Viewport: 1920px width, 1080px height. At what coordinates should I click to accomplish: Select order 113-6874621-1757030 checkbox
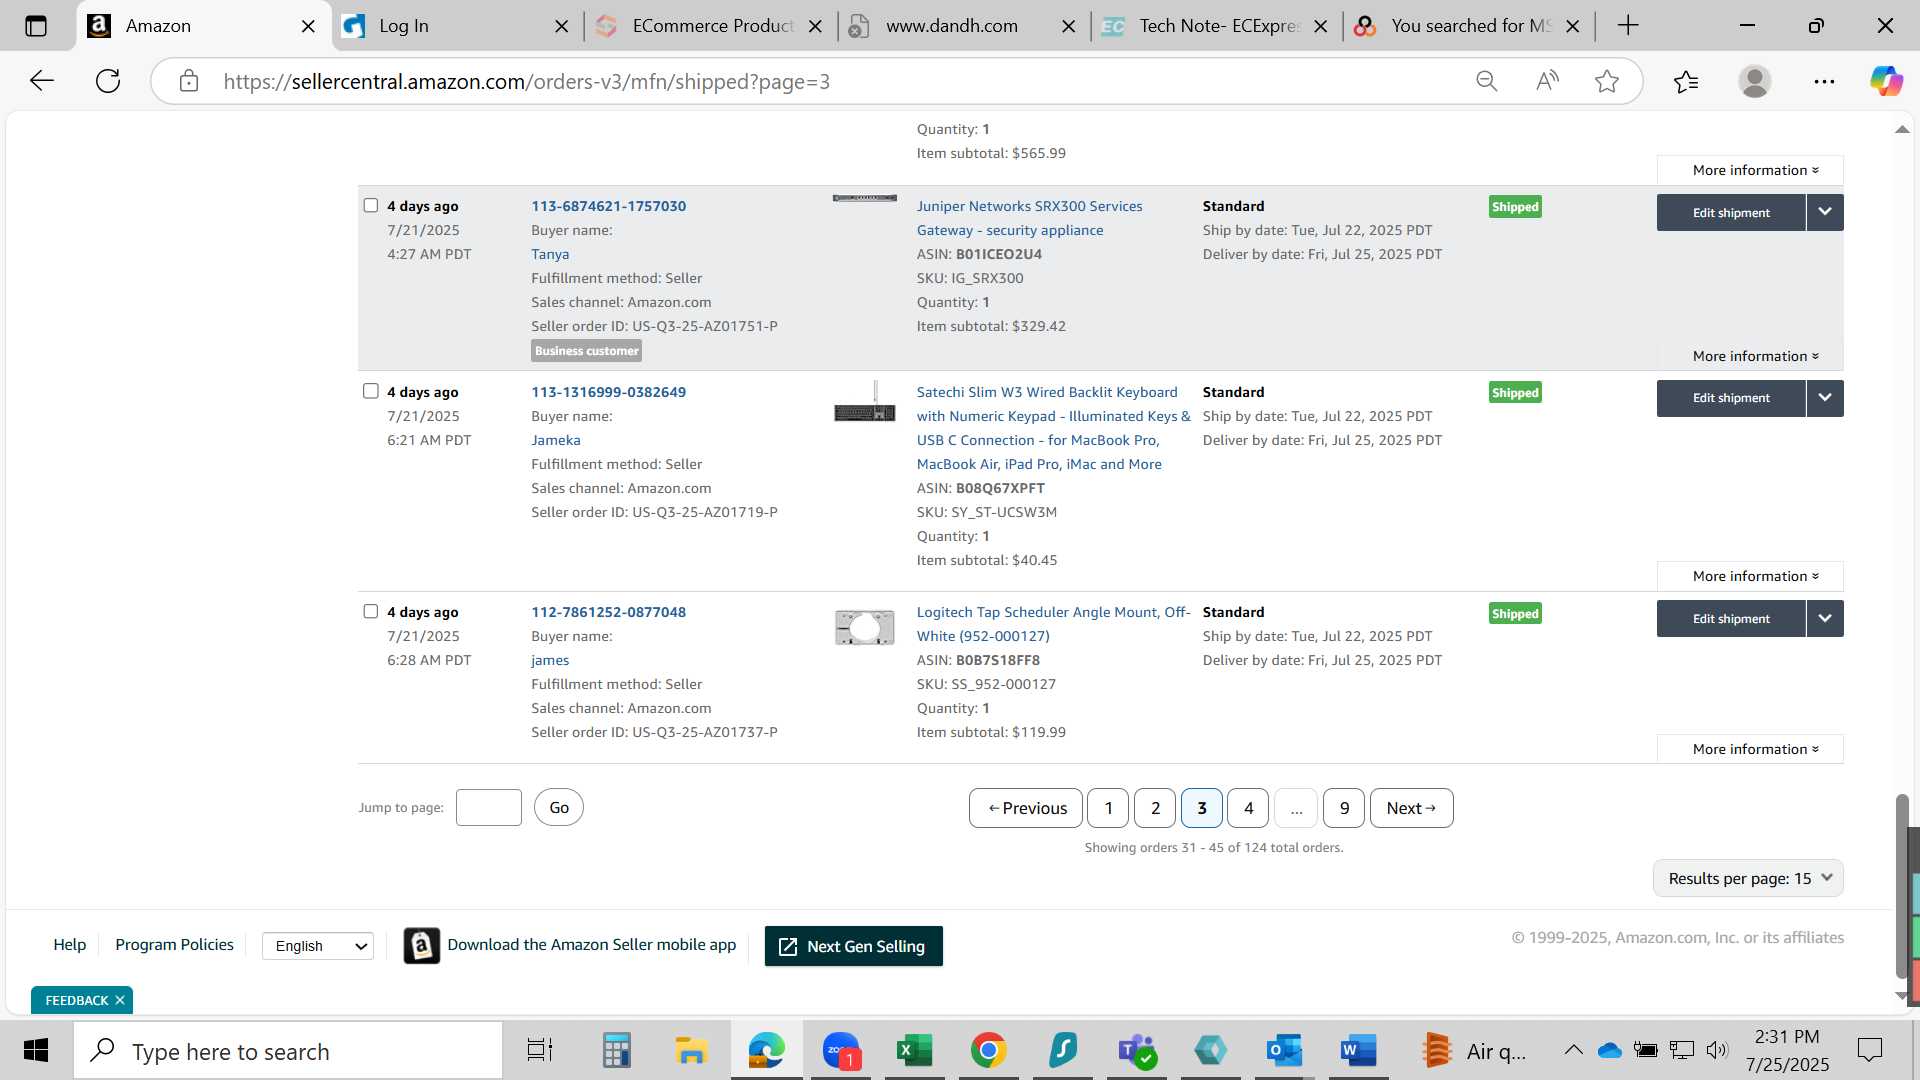[371, 205]
